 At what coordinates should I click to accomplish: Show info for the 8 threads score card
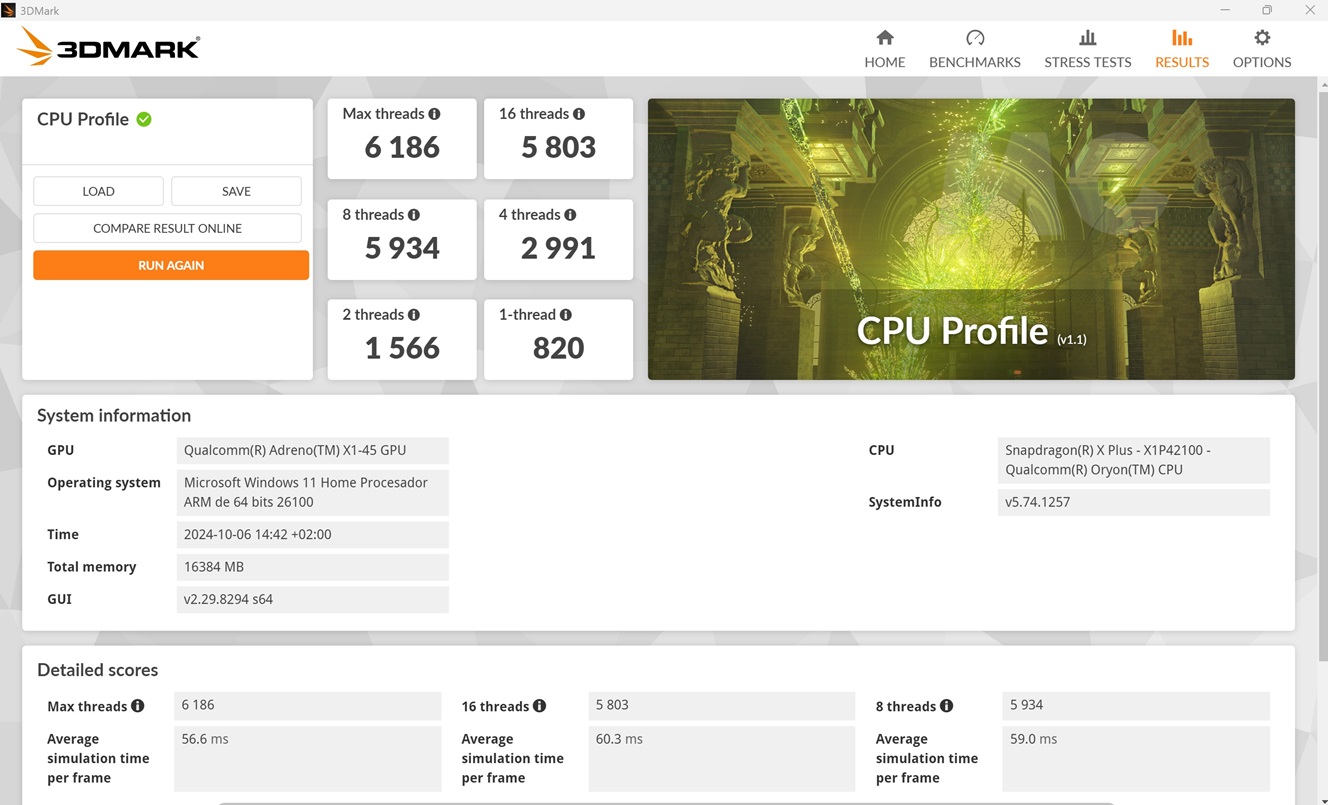414,215
